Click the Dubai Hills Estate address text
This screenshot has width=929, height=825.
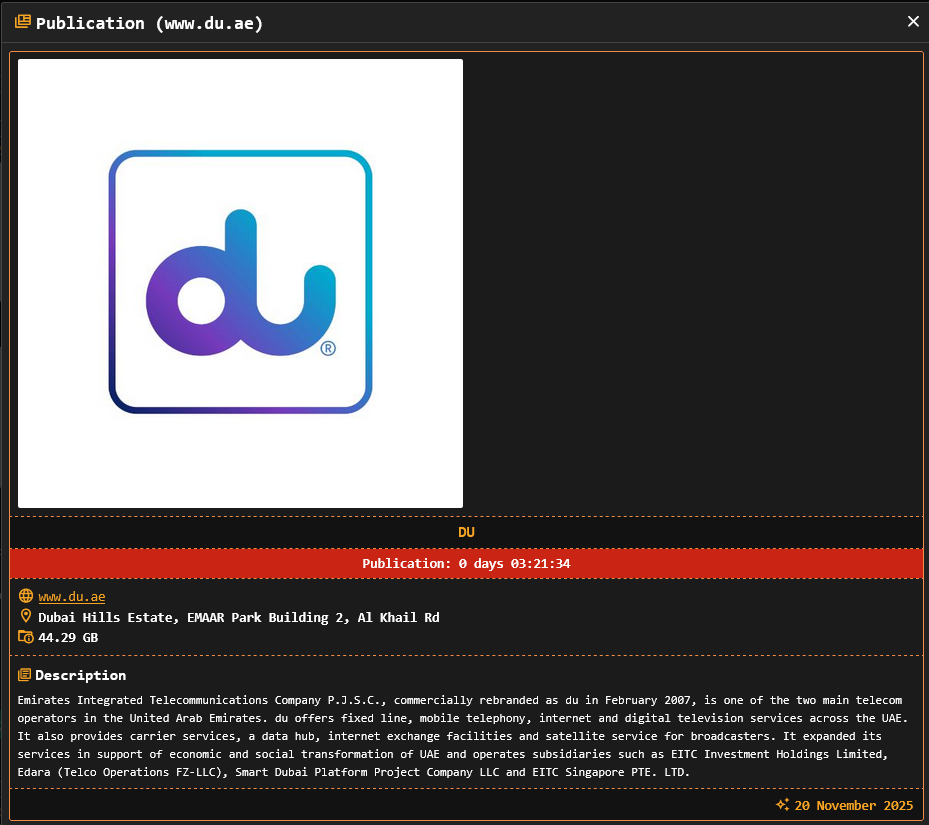click(x=238, y=617)
